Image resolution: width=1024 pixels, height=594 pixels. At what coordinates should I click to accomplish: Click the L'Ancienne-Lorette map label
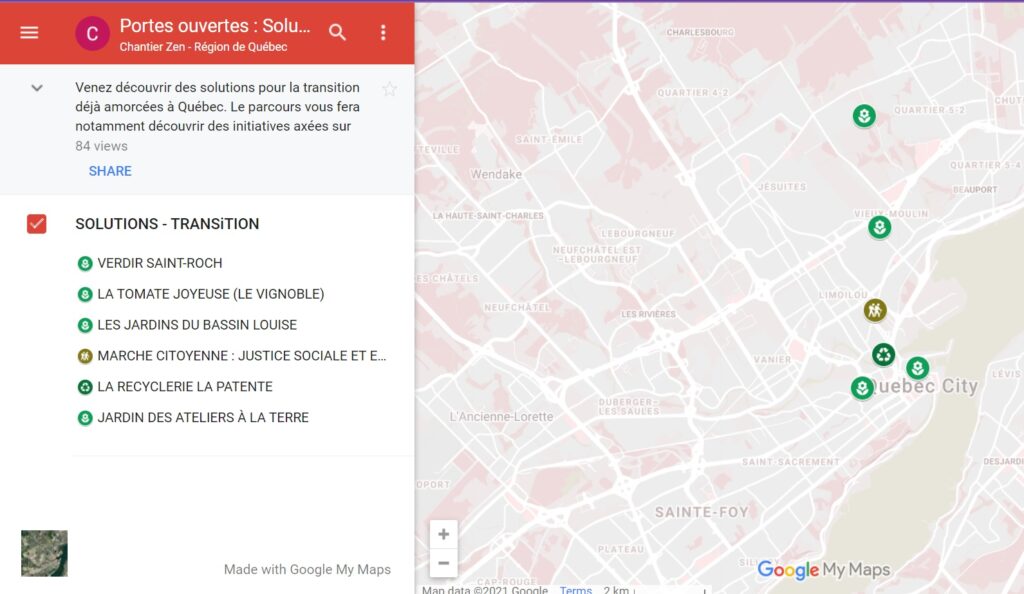pyautogui.click(x=501, y=416)
